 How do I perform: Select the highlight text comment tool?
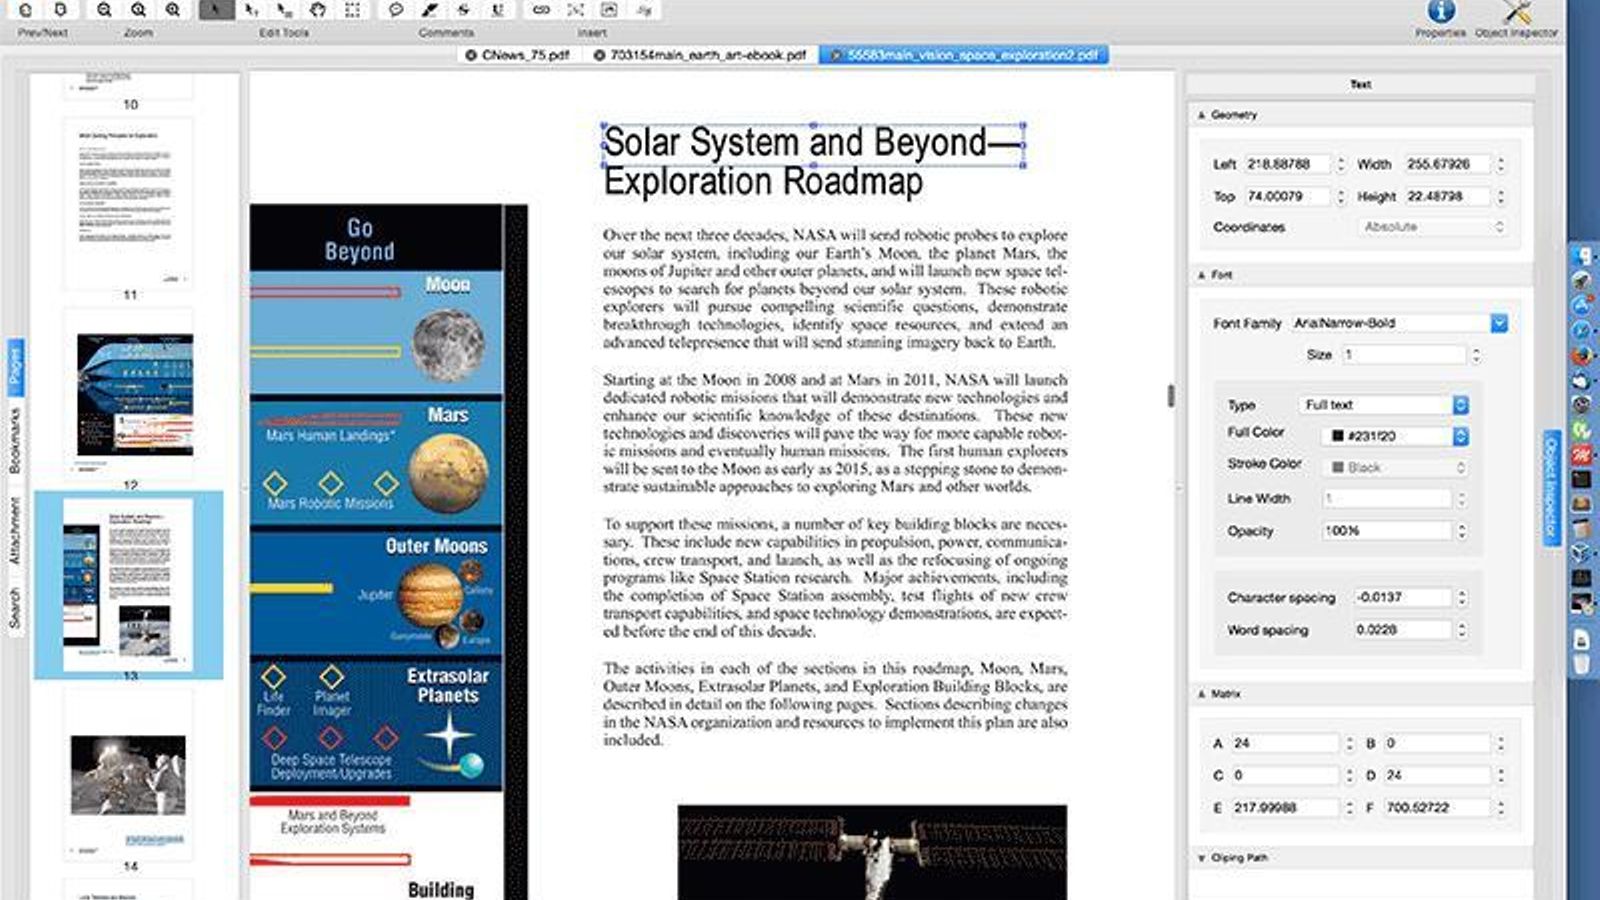click(x=427, y=12)
